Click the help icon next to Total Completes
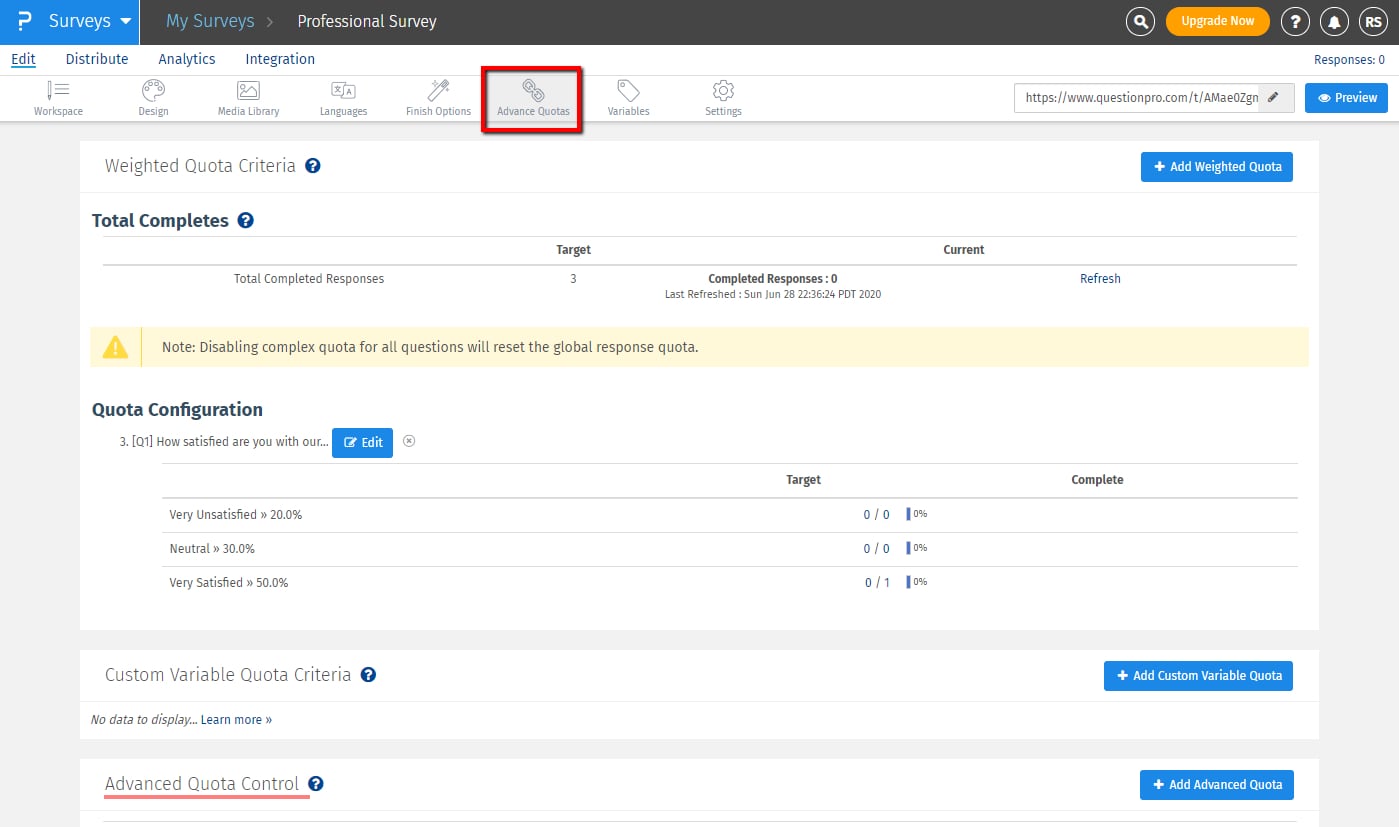The width and height of the screenshot is (1399, 827). tap(245, 221)
